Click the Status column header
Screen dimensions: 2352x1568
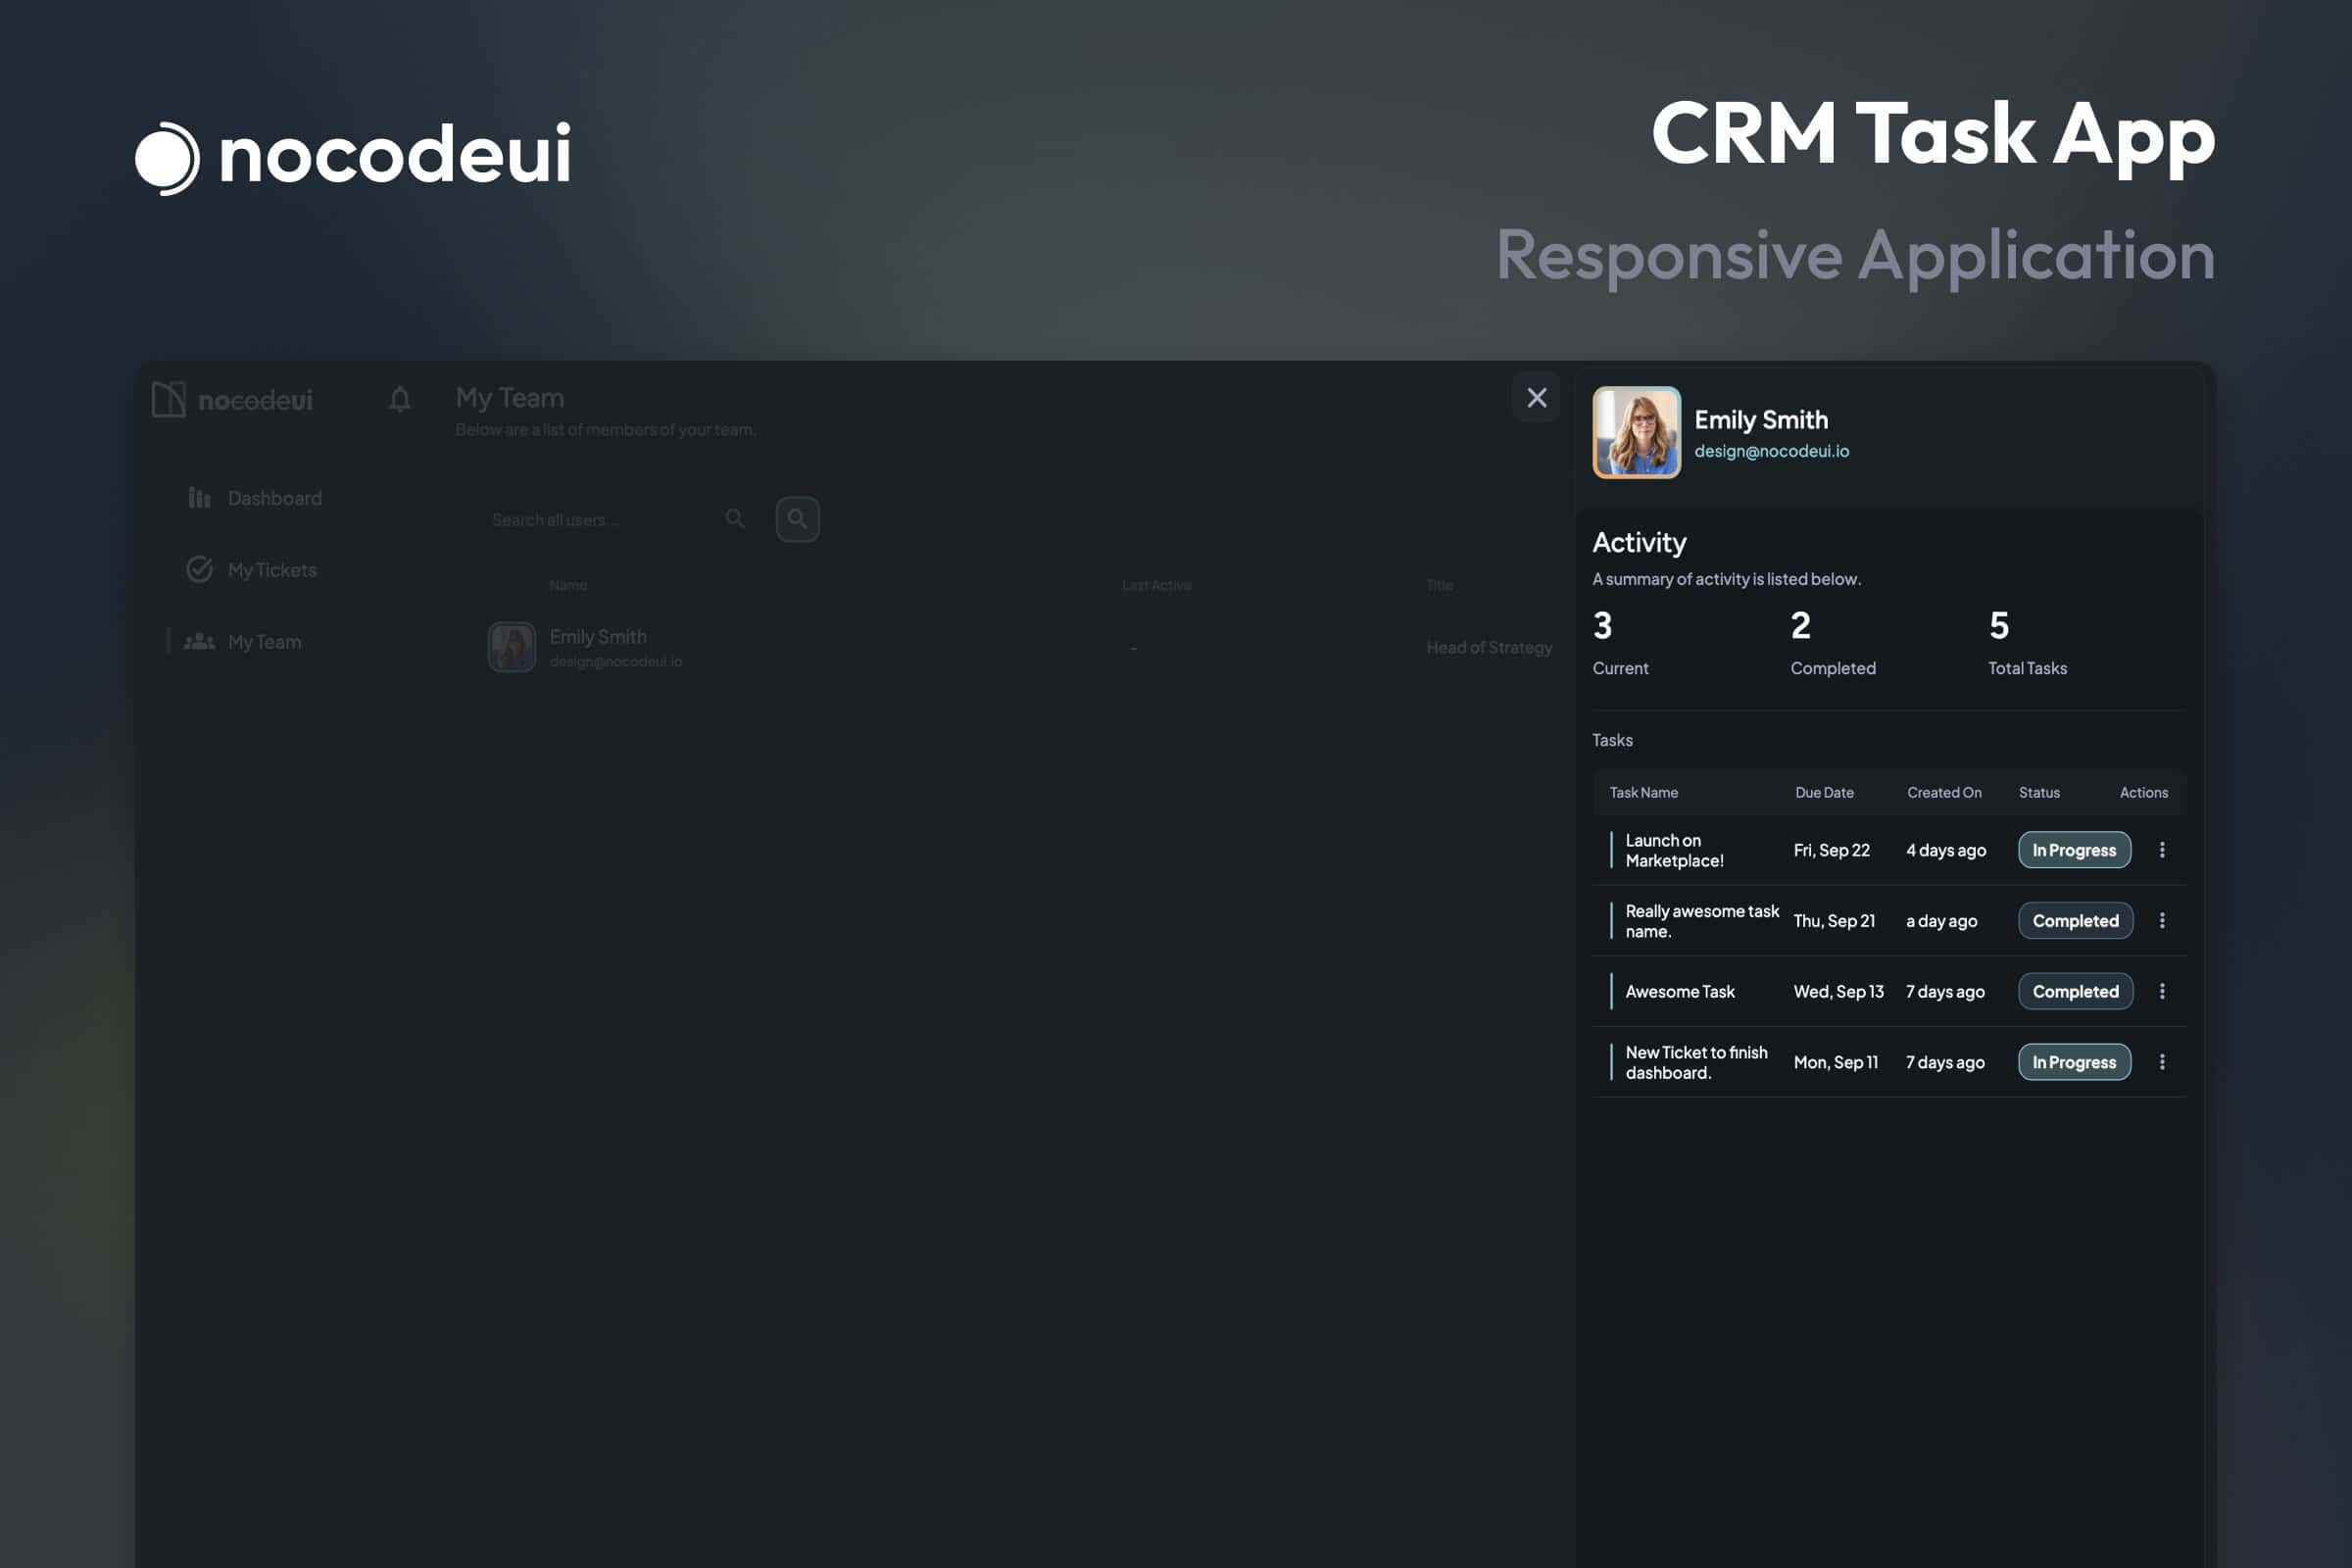click(x=2038, y=792)
